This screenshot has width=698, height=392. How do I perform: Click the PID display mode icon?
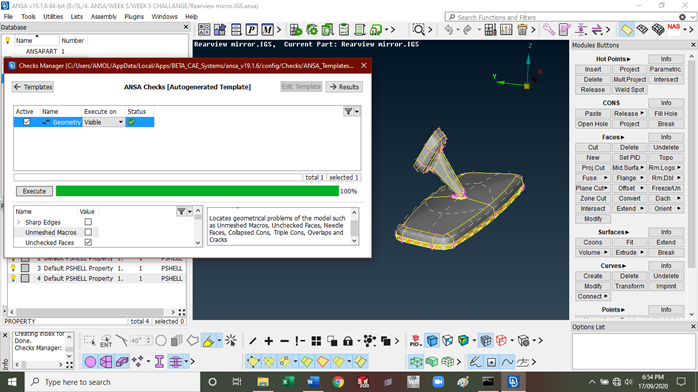(415, 341)
